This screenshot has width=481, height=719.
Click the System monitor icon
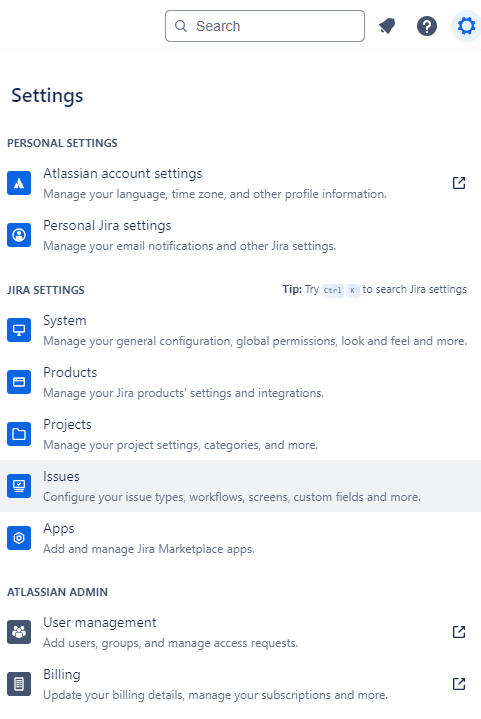19,330
